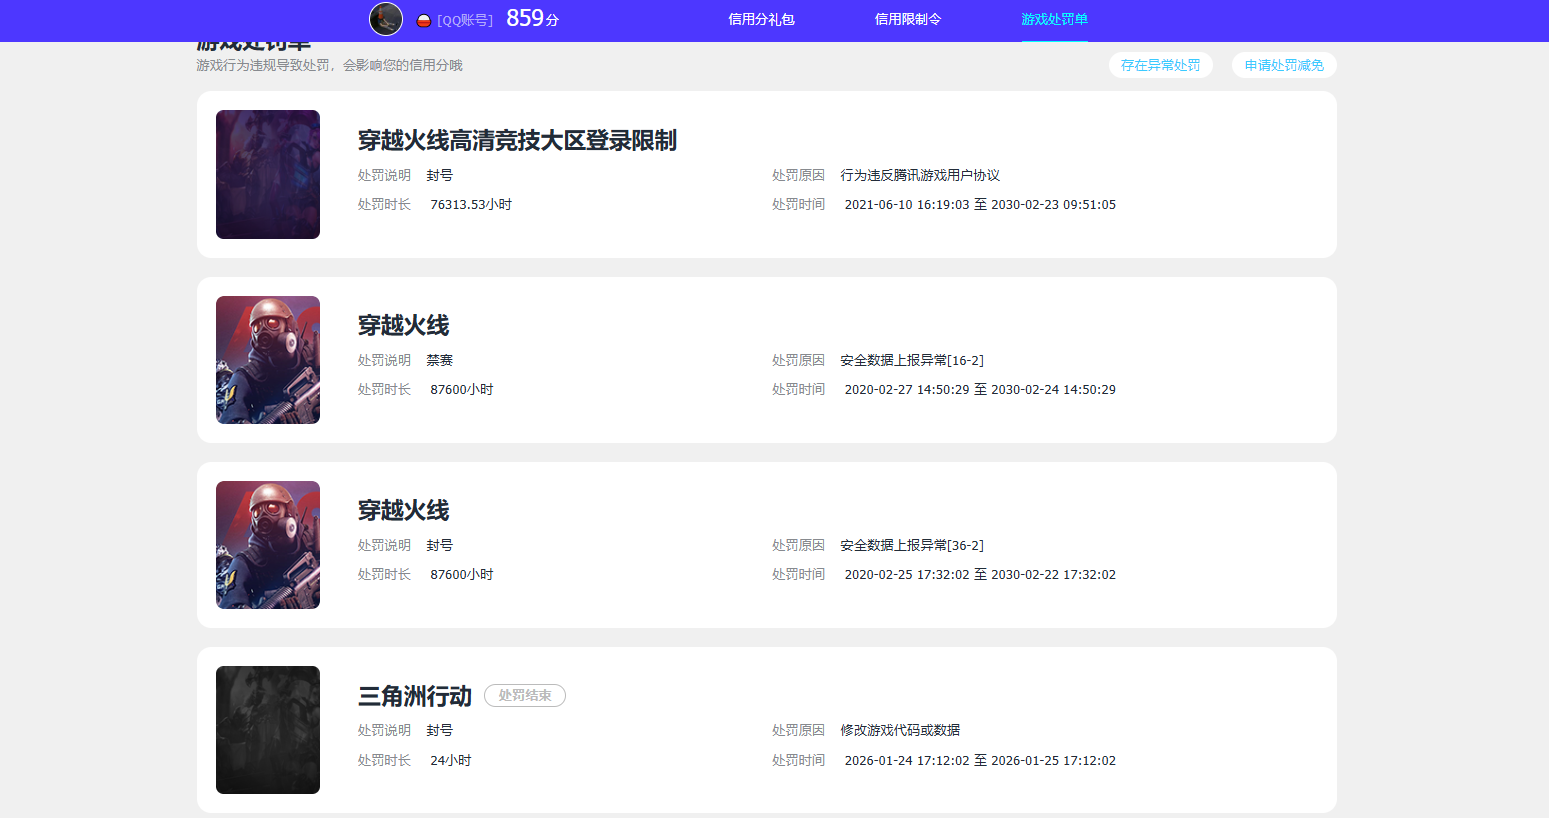Open the 穿越火线高清竞技大区登录限制 cover thumbnail
Screen dimensions: 1549x818
[x=268, y=174]
